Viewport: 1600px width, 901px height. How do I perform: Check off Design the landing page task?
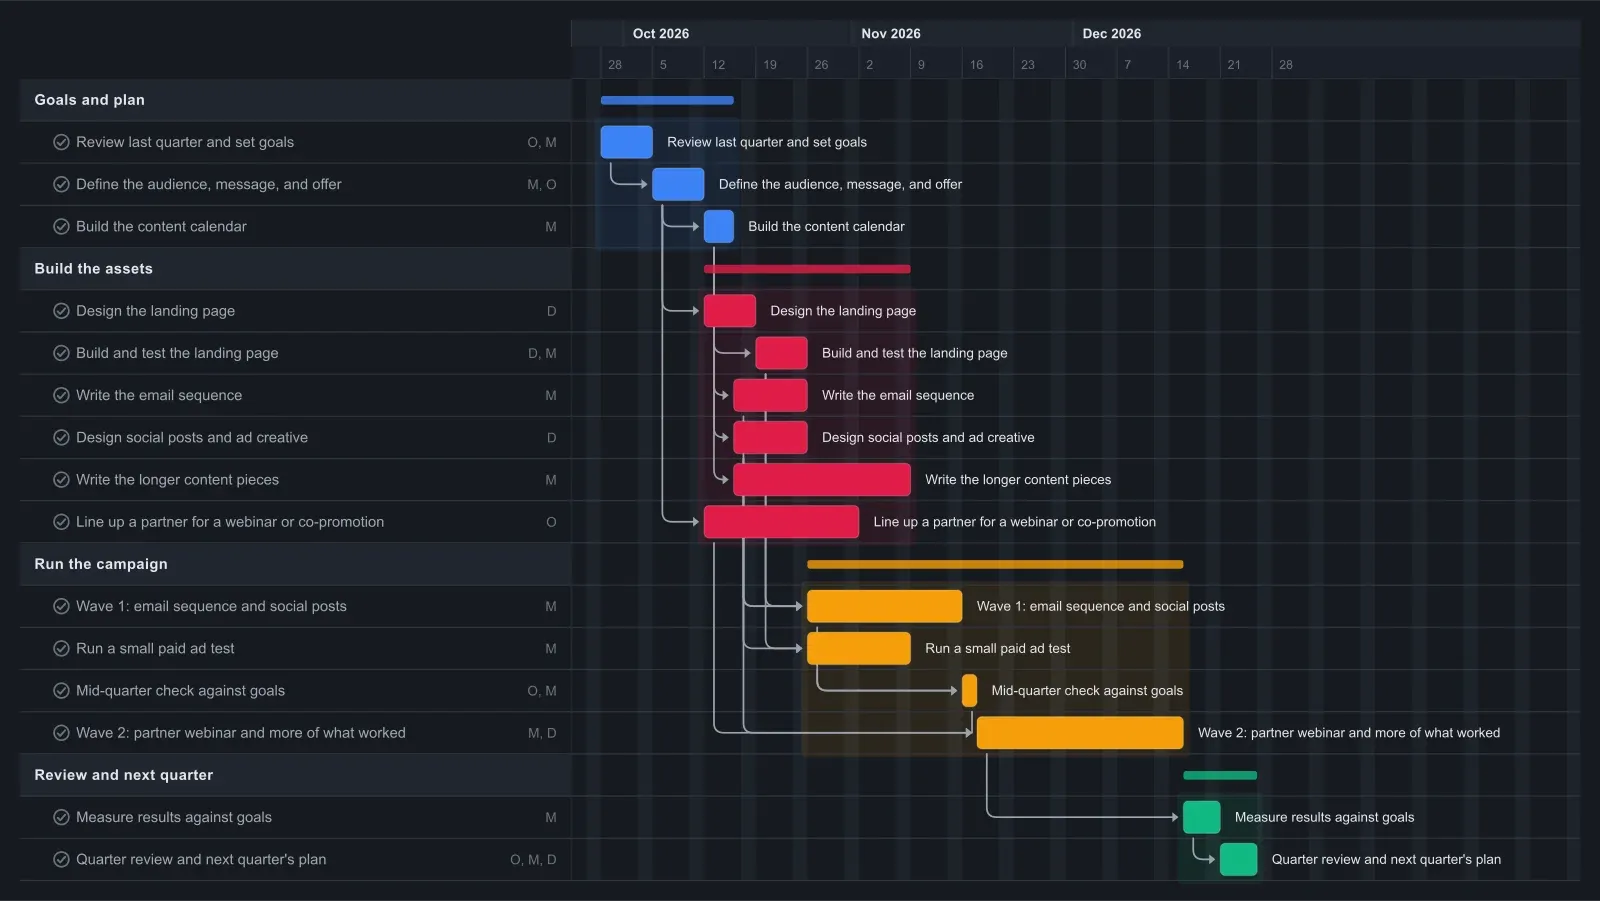click(x=61, y=311)
